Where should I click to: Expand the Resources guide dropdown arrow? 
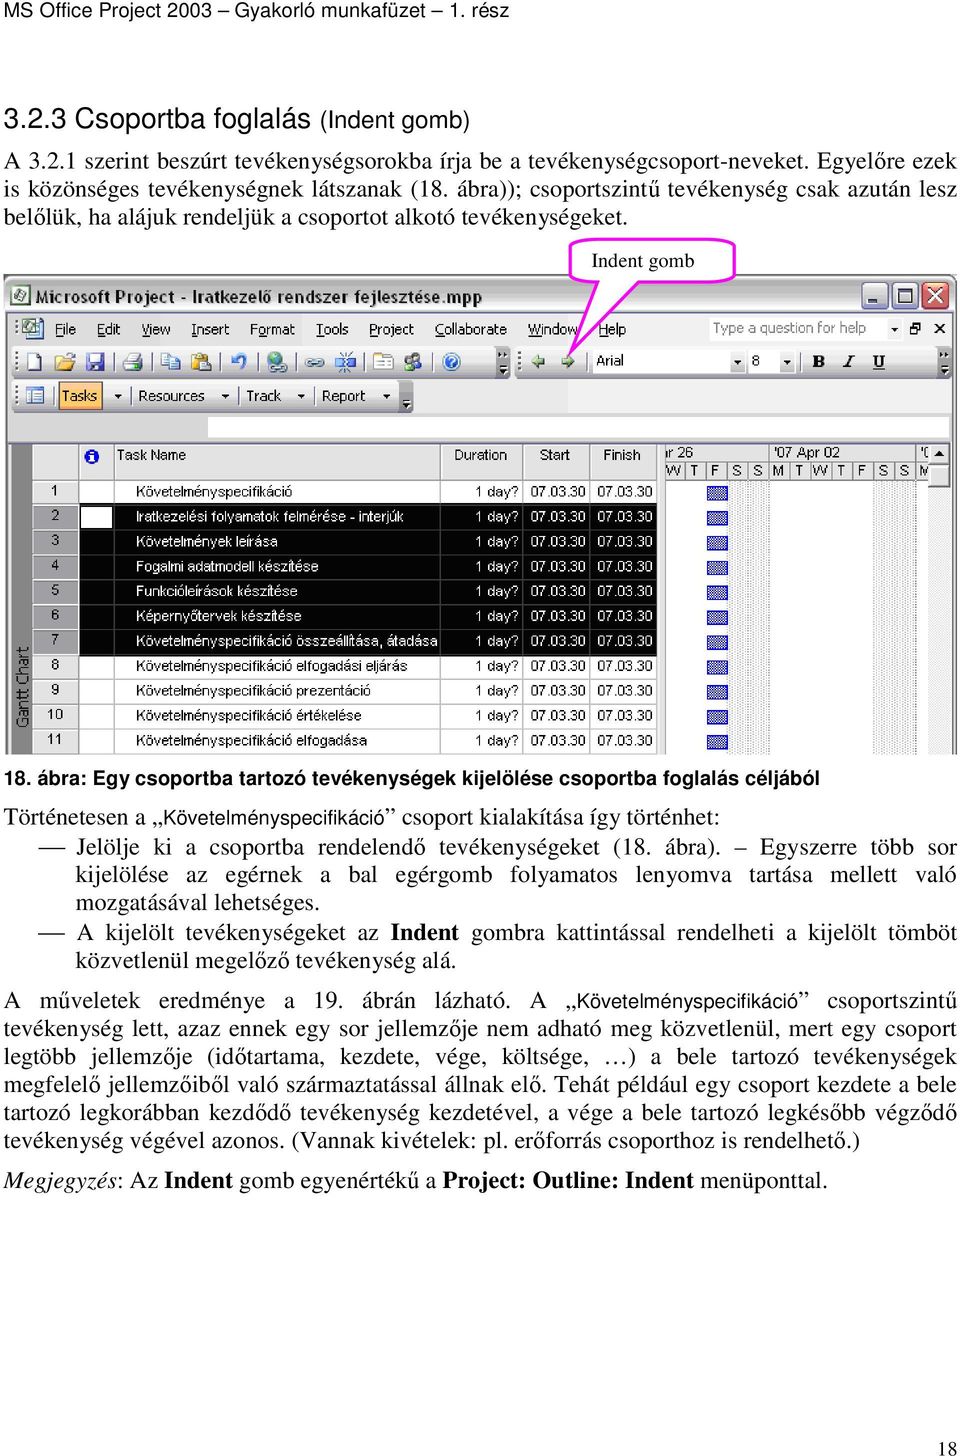[x=225, y=396]
